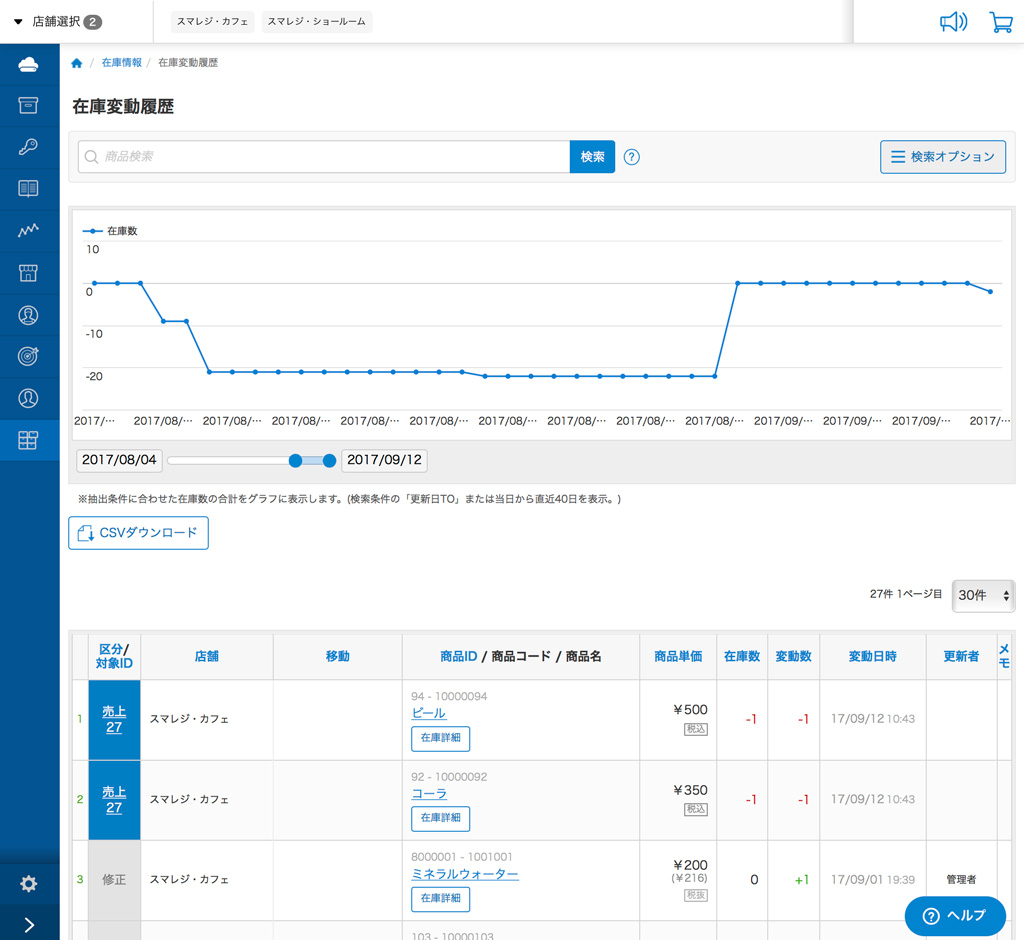
Task: Open the staff user circle sidebar icon
Action: point(28,398)
